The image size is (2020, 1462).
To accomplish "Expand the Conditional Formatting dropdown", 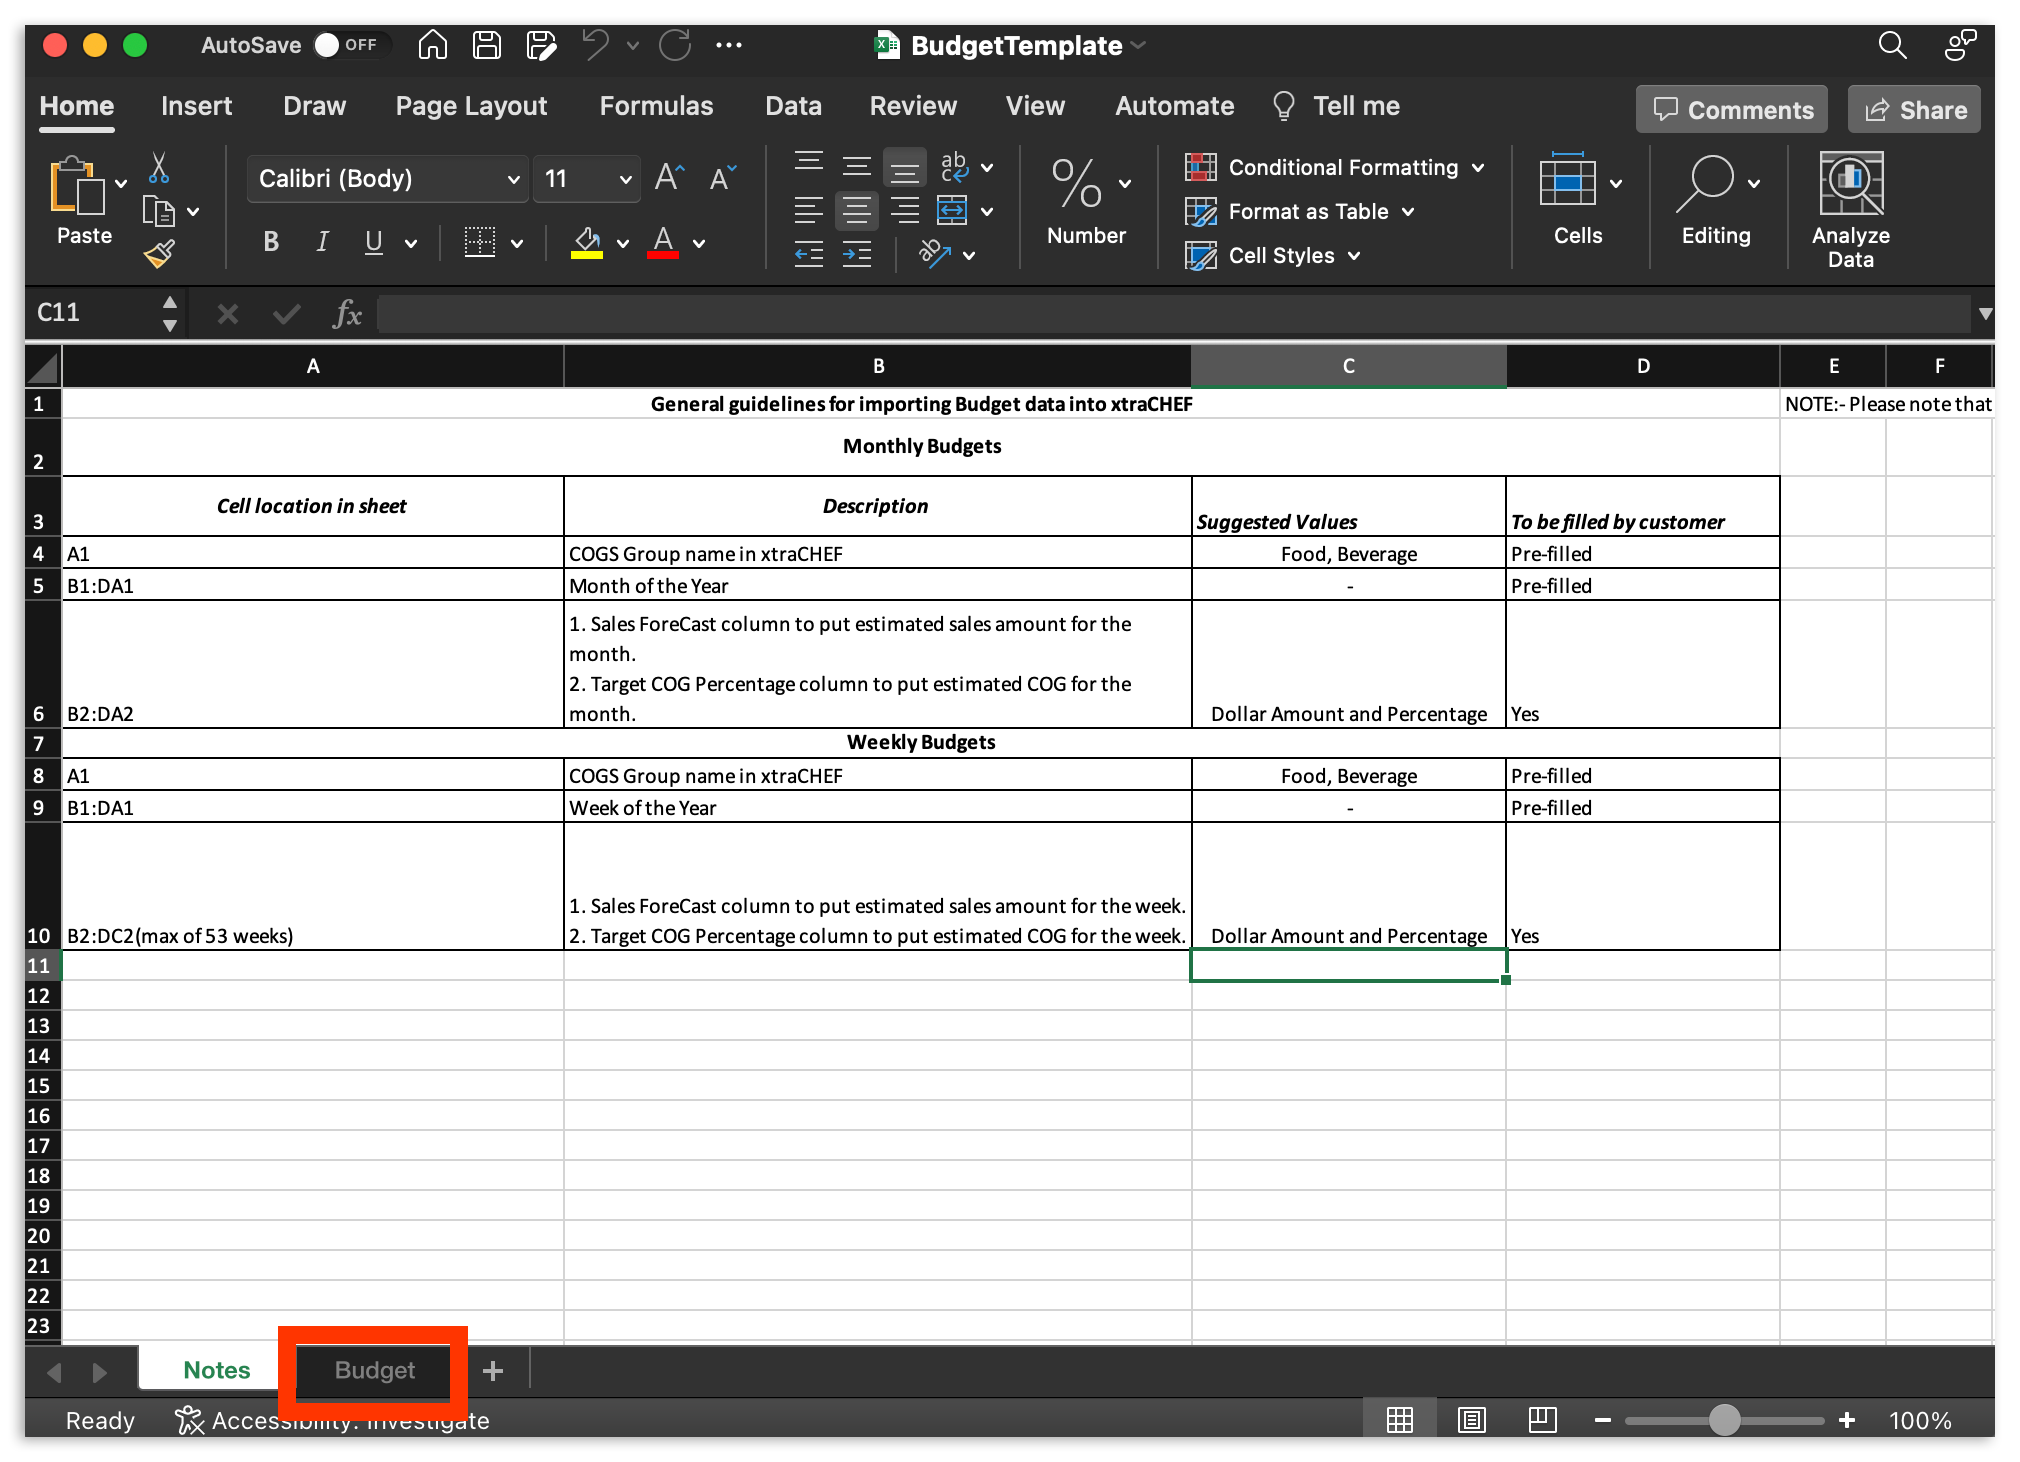I will pos(1335,167).
